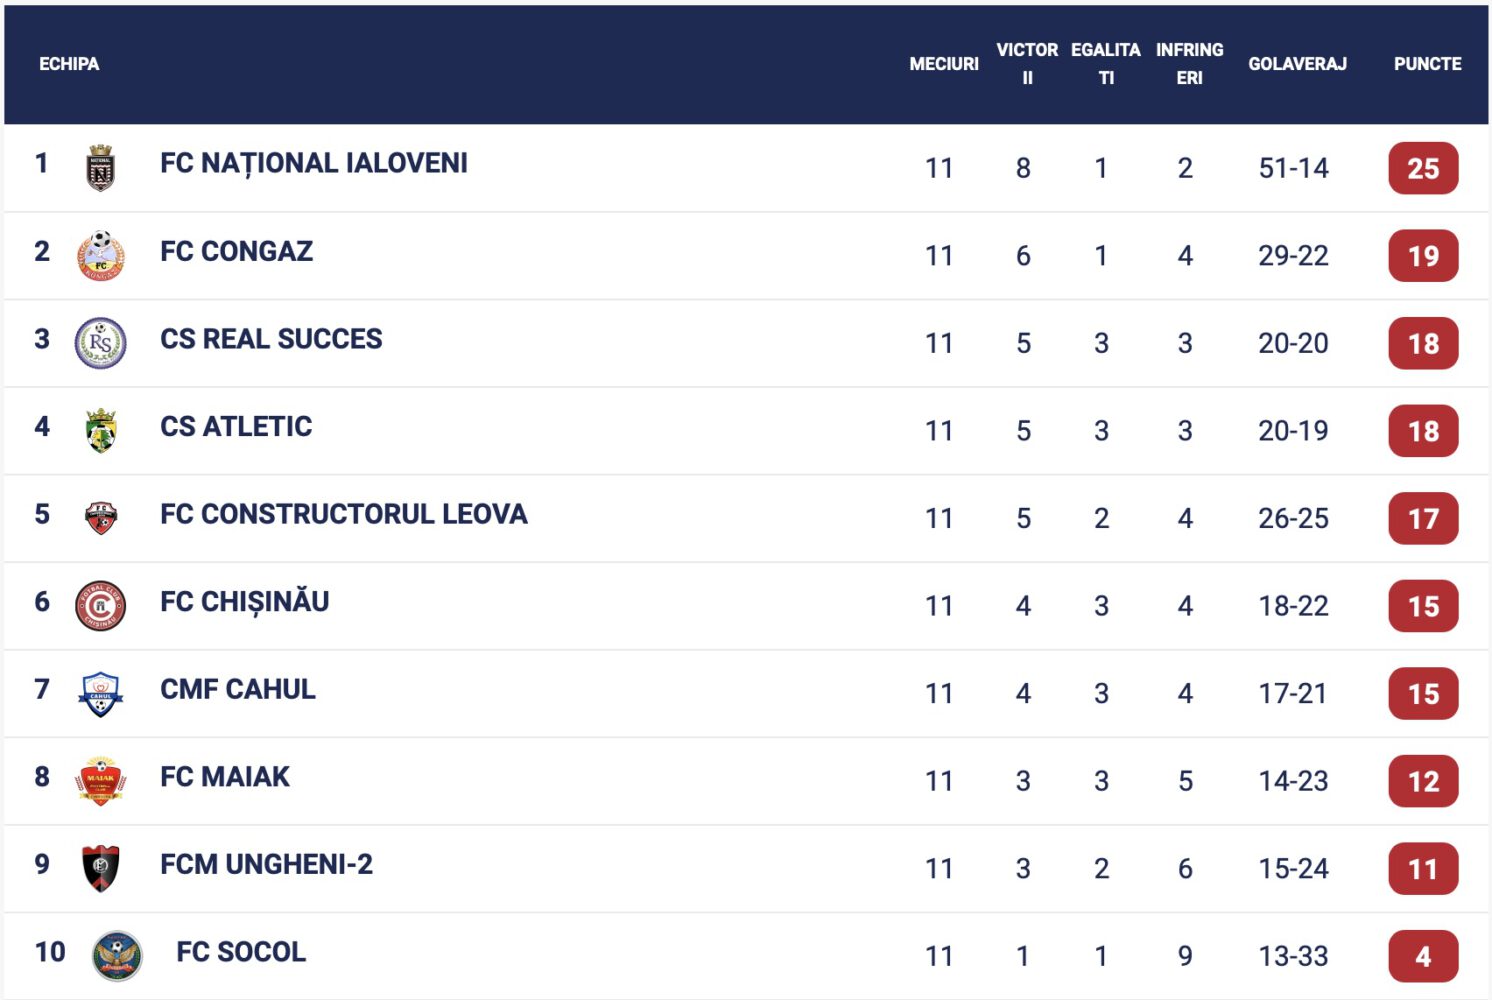Open the FCM Ungheni-2 team link
This screenshot has width=1492, height=1000.
point(266,864)
